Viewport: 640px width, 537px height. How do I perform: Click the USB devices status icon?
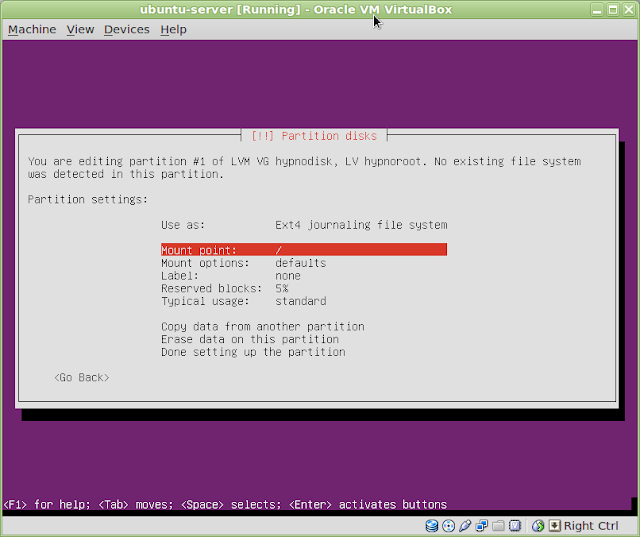click(x=465, y=526)
